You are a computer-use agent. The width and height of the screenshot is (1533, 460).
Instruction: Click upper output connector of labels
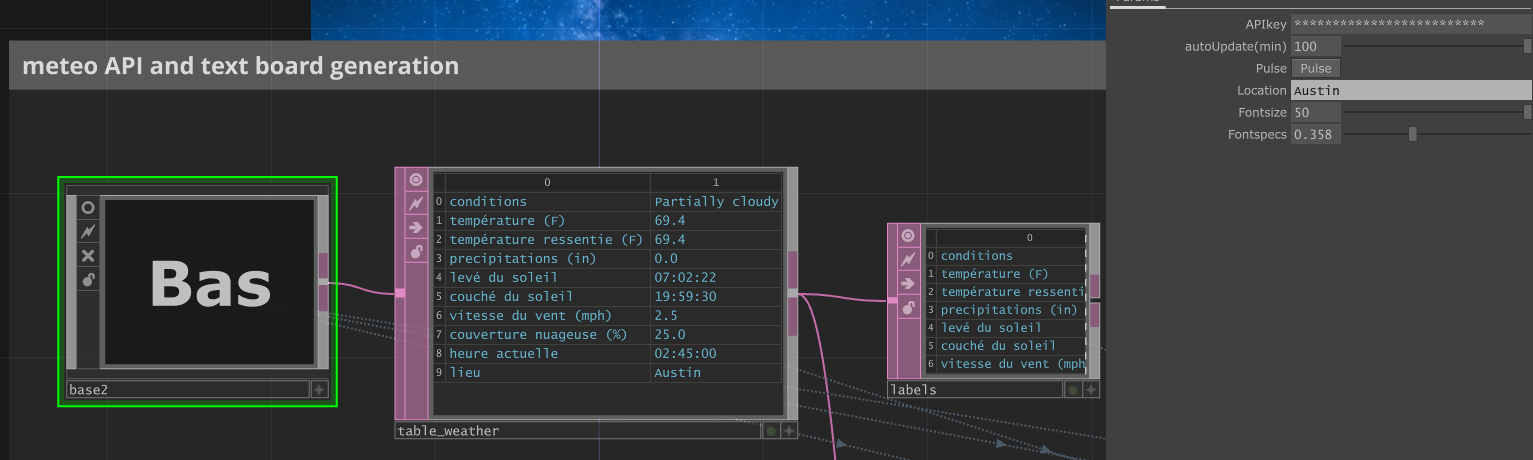pos(1095,286)
